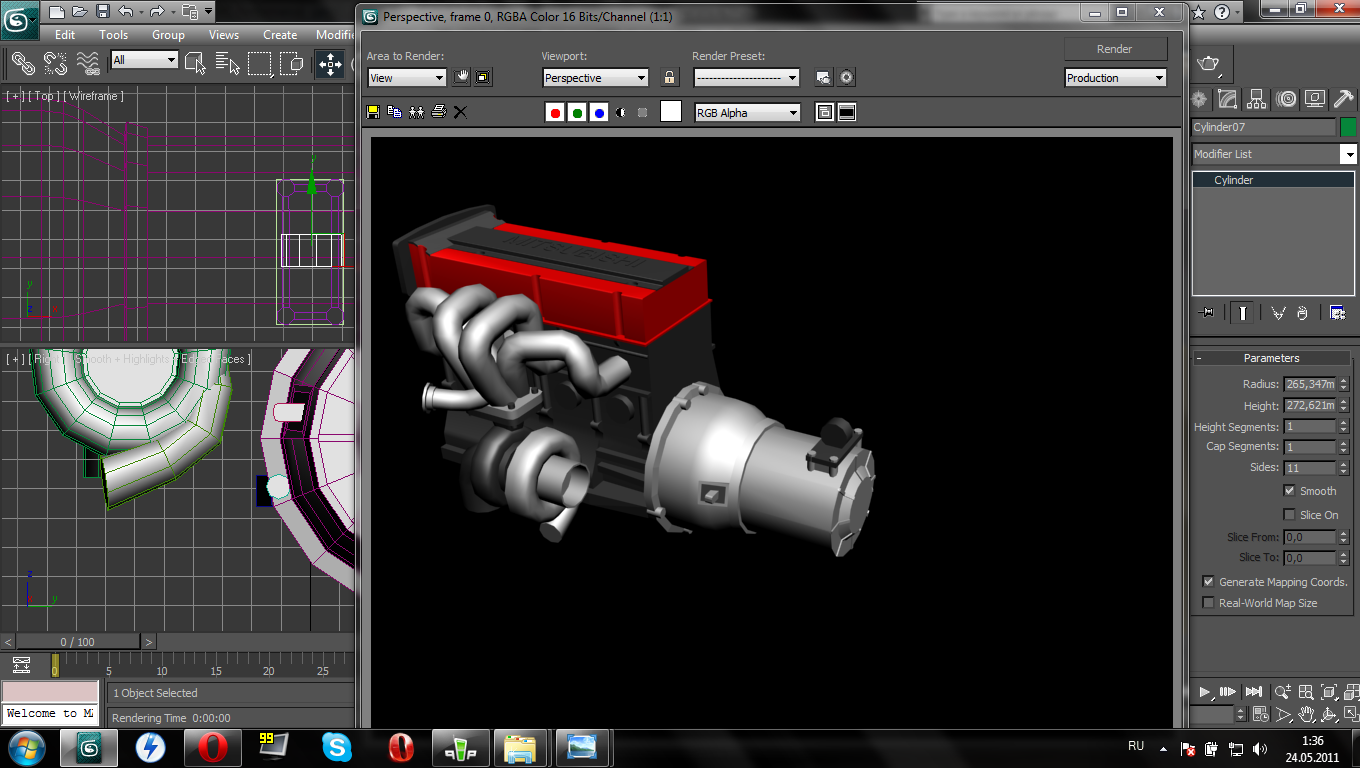
Task: Open the Utilities hammer panel icon
Action: (x=1344, y=99)
